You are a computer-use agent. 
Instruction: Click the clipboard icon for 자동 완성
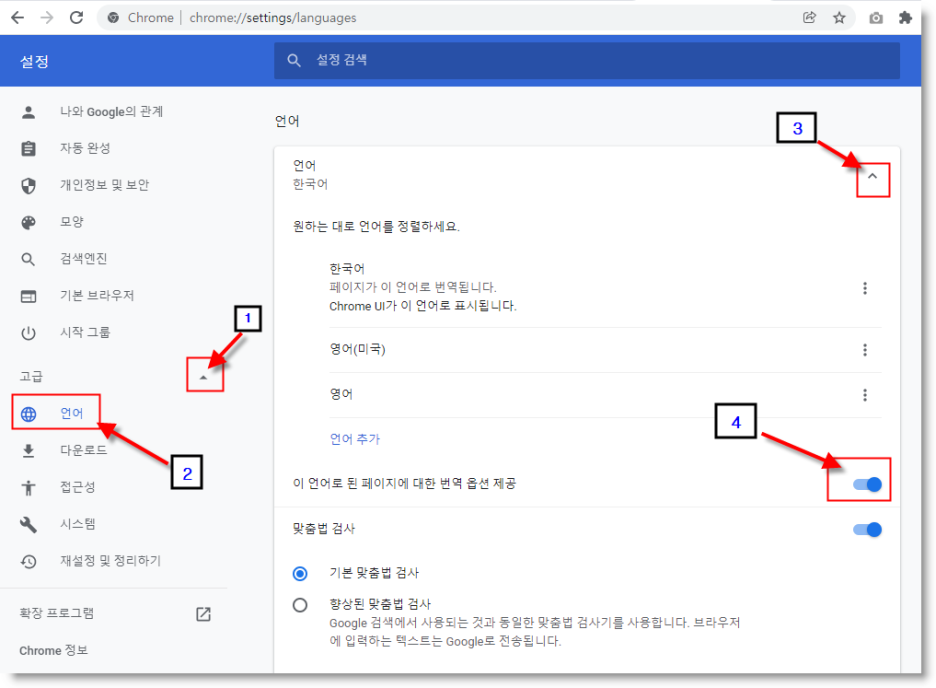point(28,149)
